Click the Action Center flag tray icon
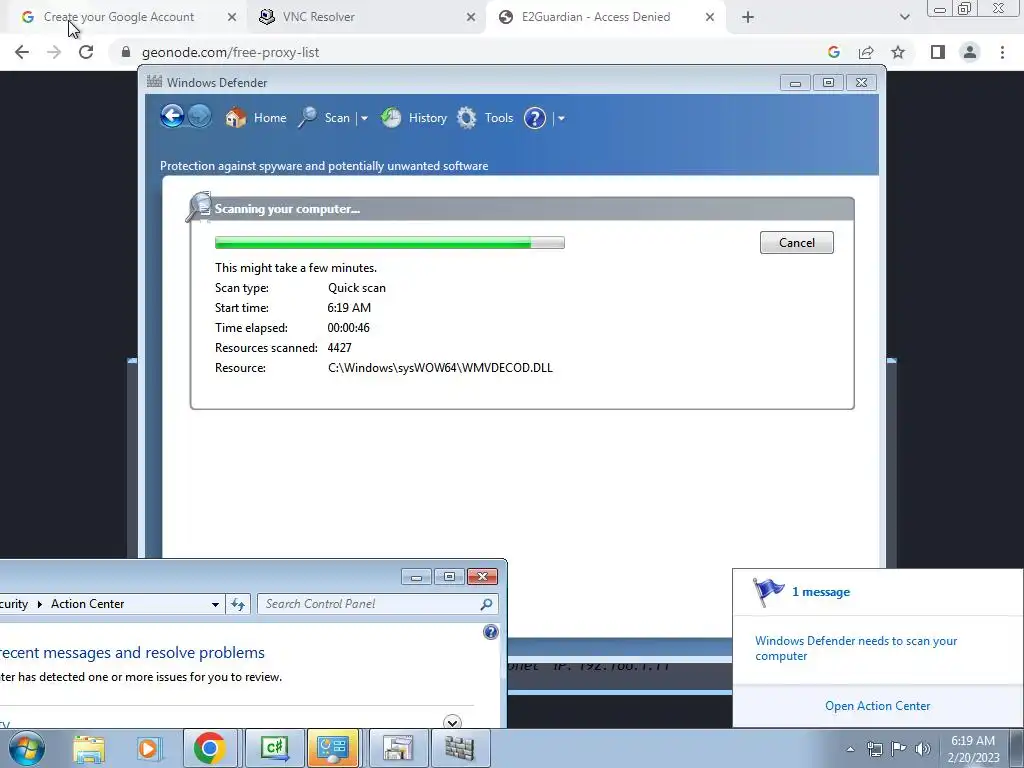The height and width of the screenshot is (768, 1024). [x=899, y=749]
